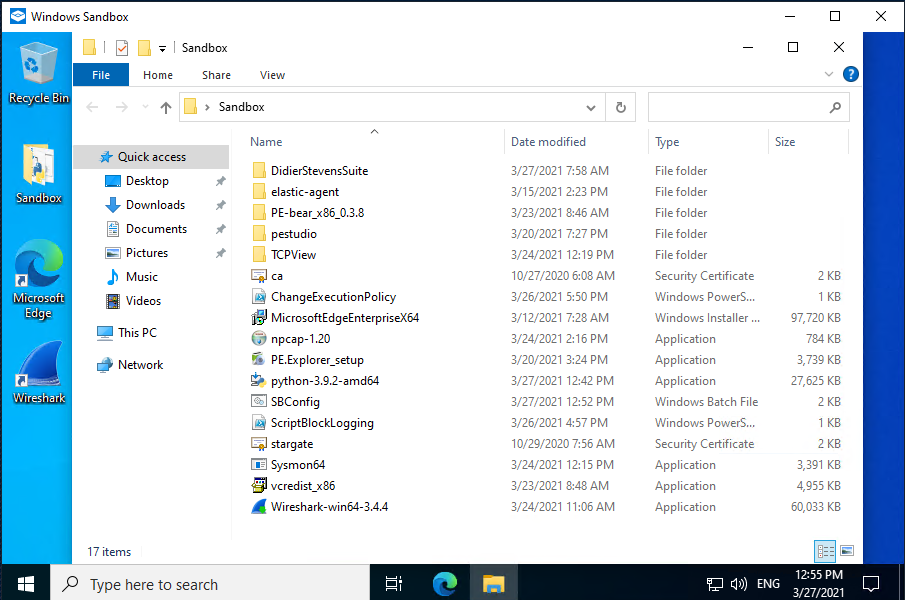Viewport: 905px width, 600px height.
Task: Select the ChangeExecutionPolicy PowerShell script
Action: [x=333, y=297]
